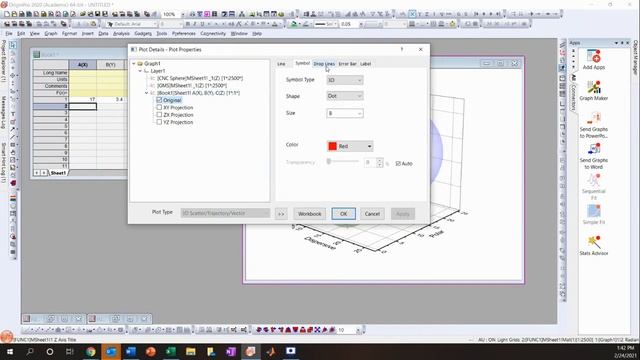Switch to the Label tab
The image size is (640, 360).
[366, 64]
